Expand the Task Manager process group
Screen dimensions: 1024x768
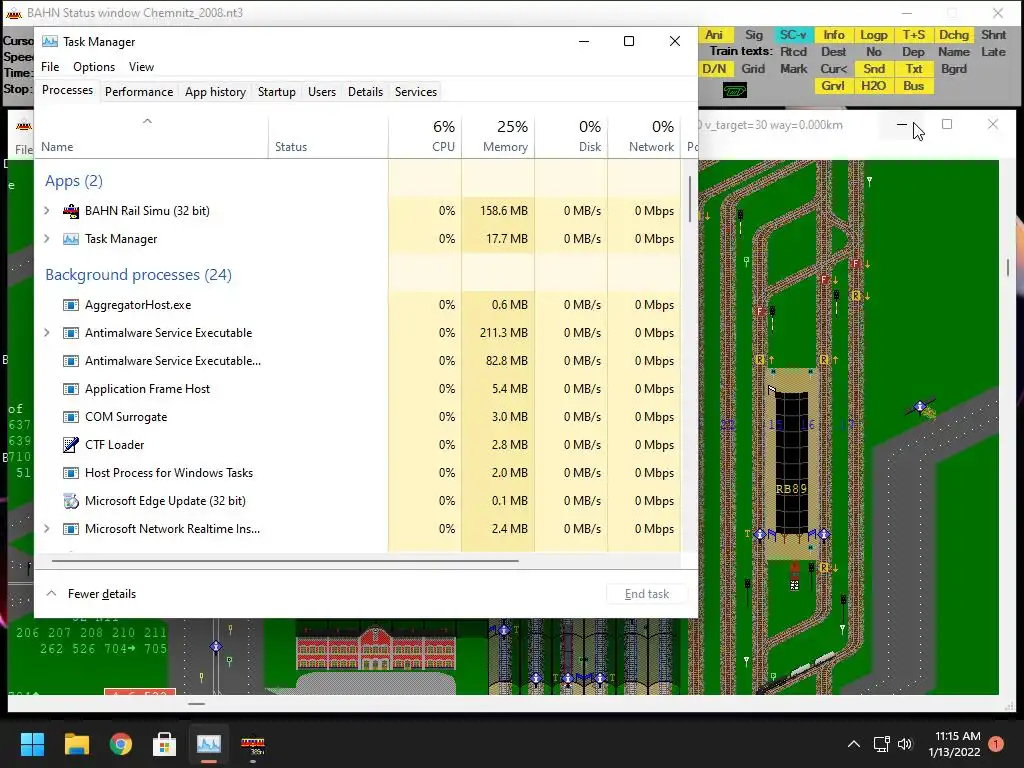click(47, 239)
